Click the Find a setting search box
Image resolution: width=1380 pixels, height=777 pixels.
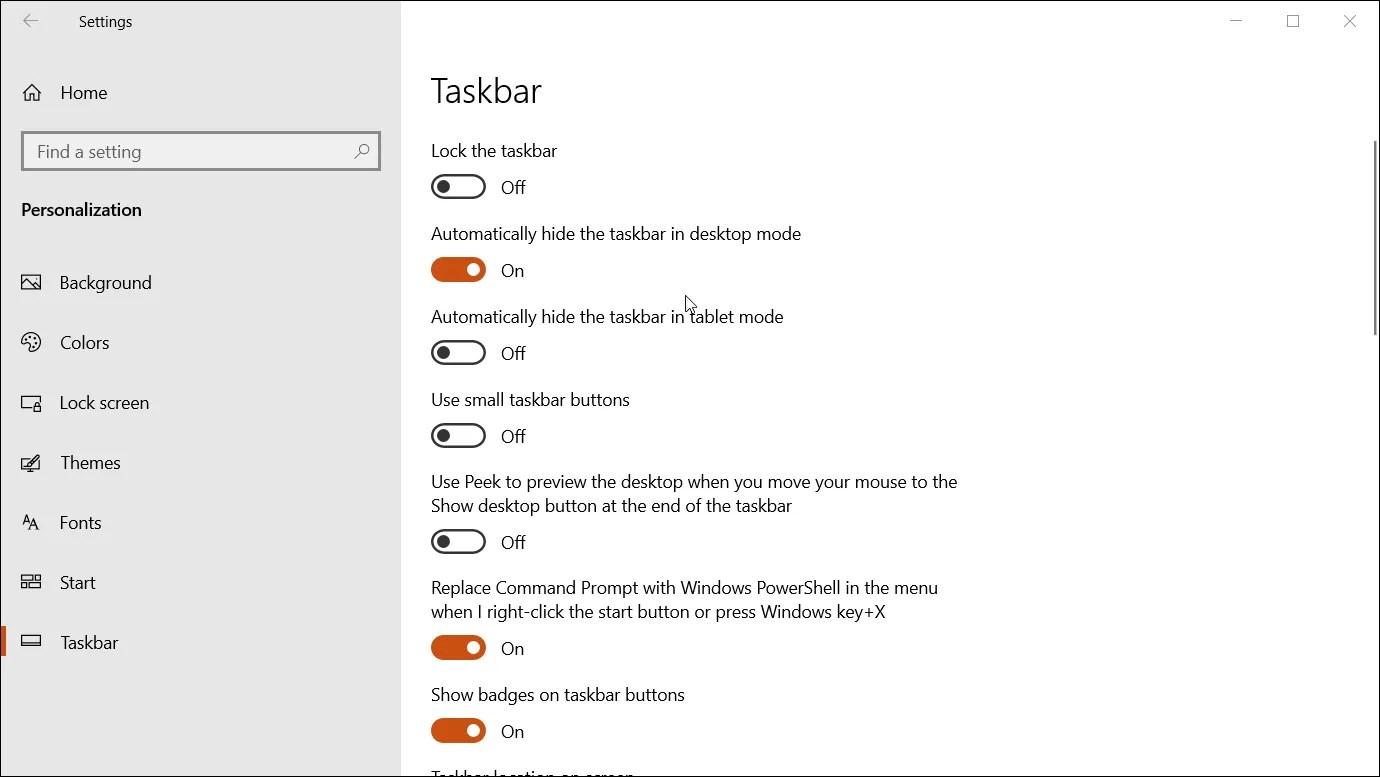[201, 152]
